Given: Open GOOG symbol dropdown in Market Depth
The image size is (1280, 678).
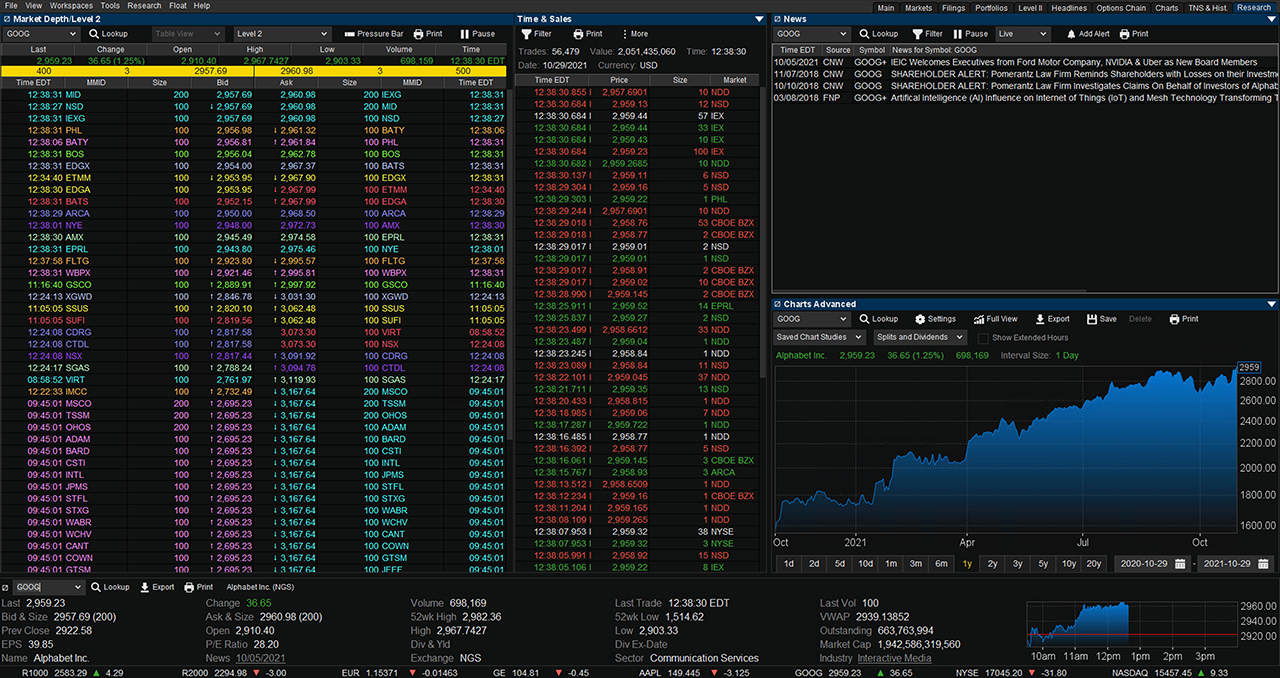Looking at the screenshot, I should click(40, 33).
